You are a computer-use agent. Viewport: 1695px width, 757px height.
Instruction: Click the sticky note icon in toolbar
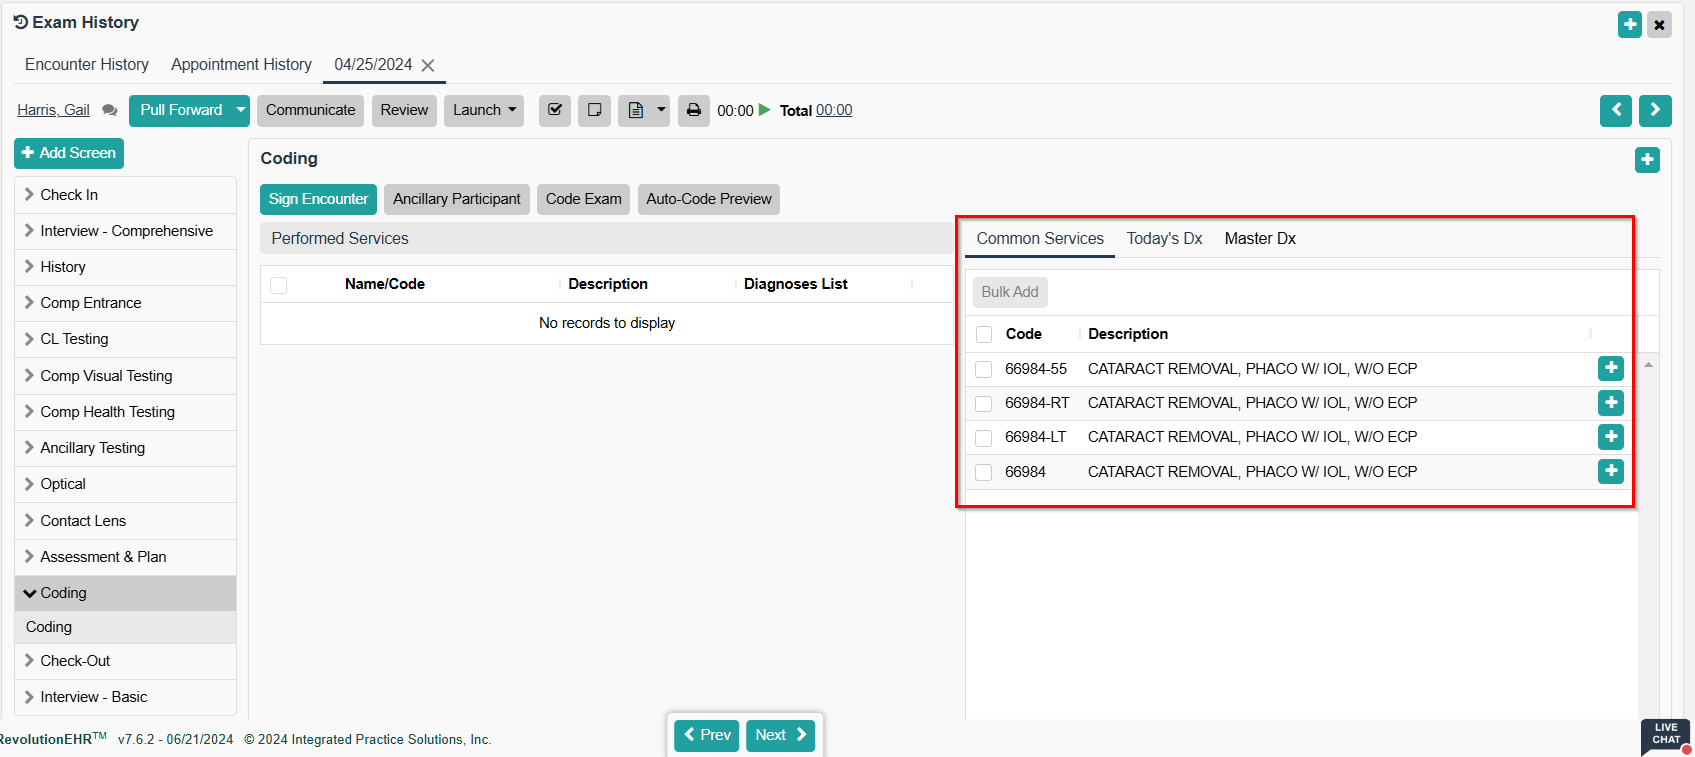[594, 110]
